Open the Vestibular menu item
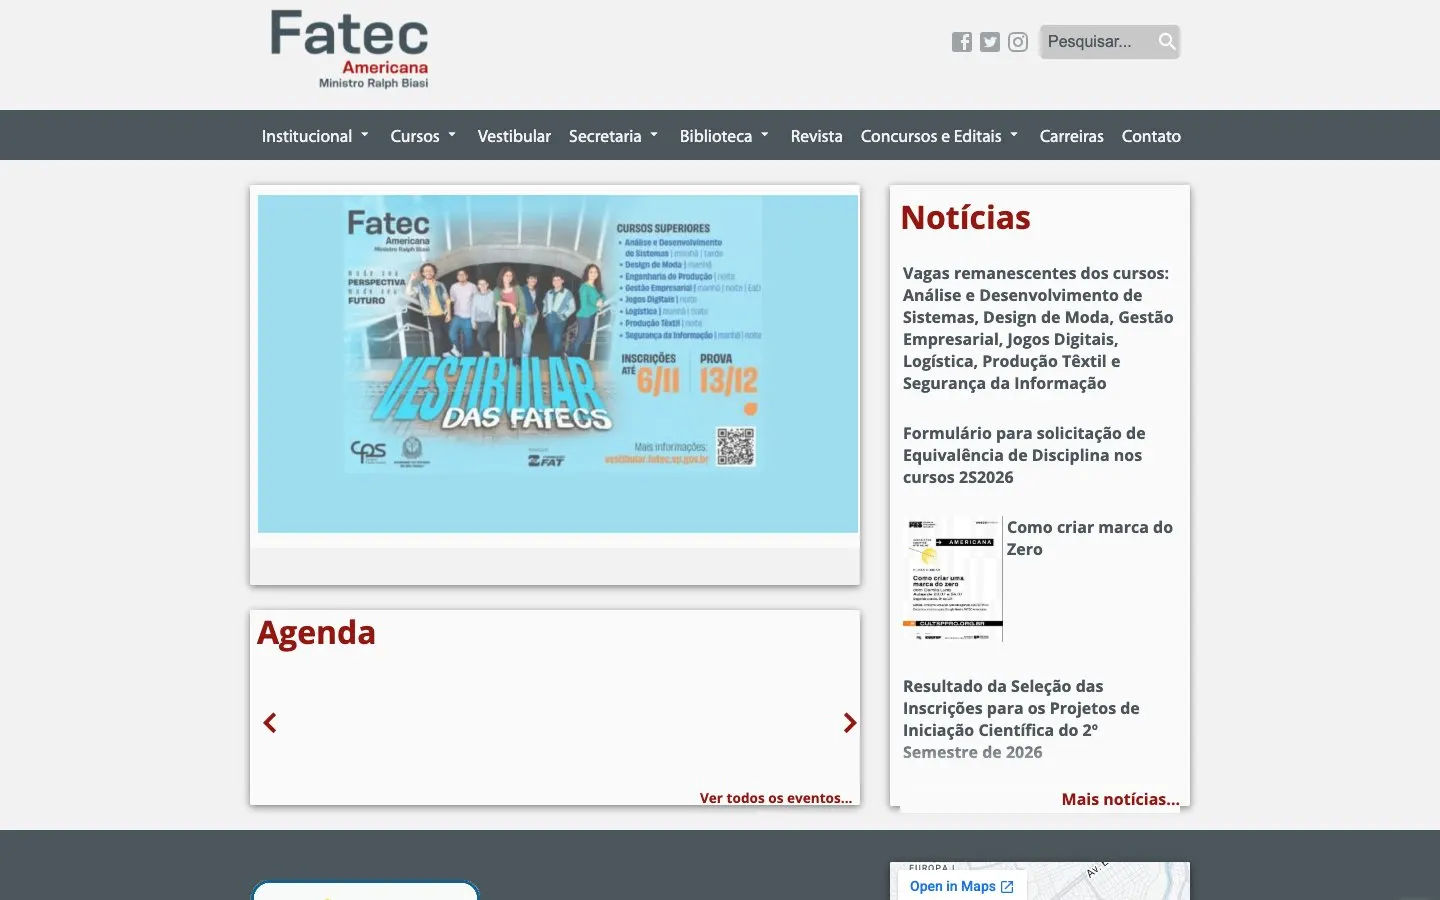 [514, 136]
